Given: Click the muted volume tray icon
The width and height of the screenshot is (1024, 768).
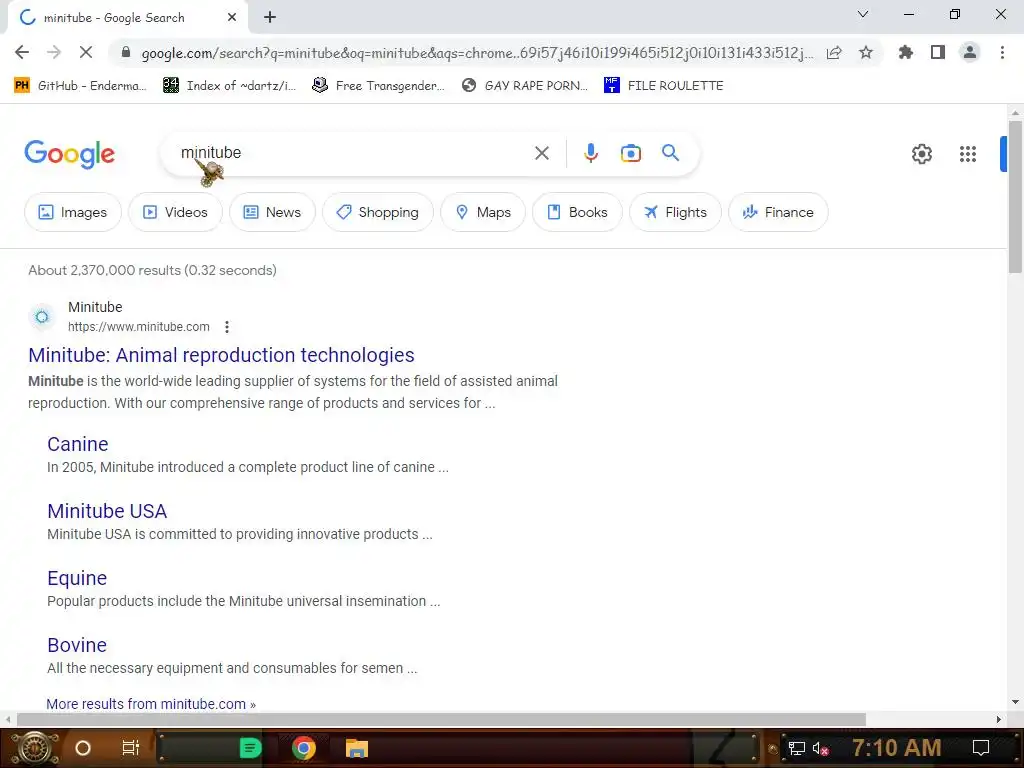Looking at the screenshot, I should (820, 748).
